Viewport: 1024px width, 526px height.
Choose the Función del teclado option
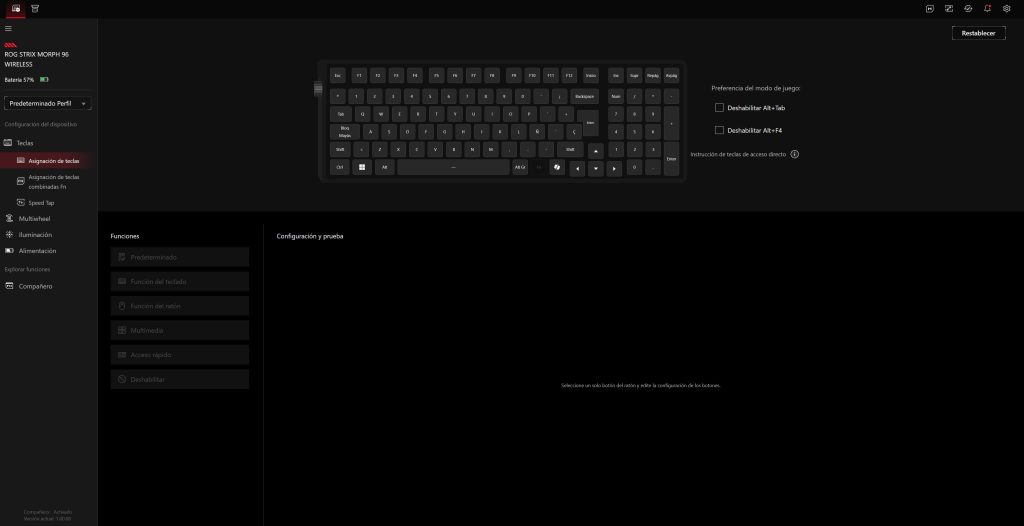pyautogui.click(x=180, y=282)
